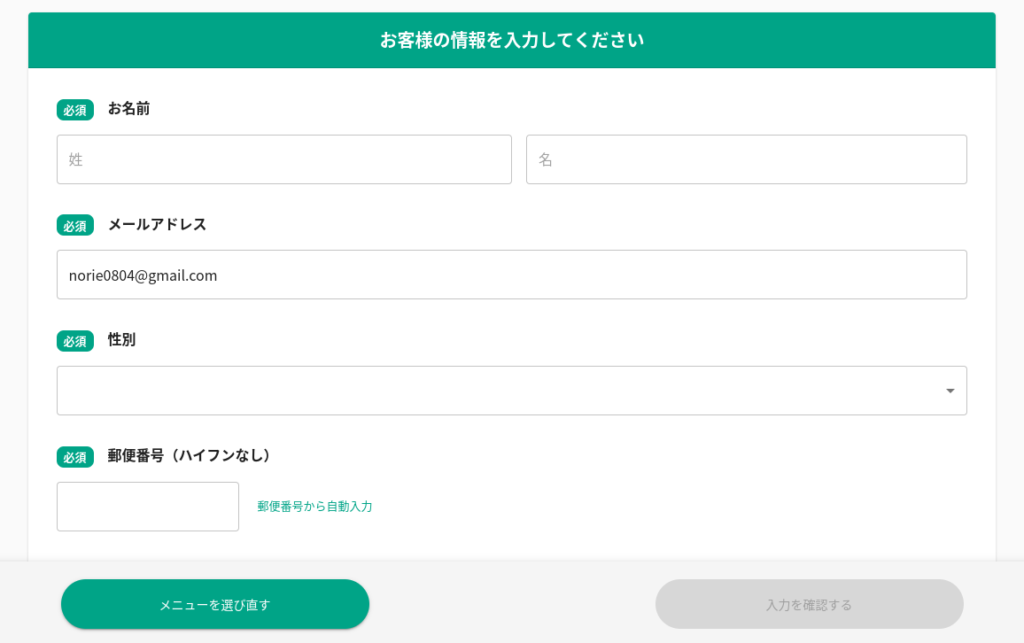Click the 必須 badge next to 郵便番号
This screenshot has width=1024, height=643.
point(75,457)
